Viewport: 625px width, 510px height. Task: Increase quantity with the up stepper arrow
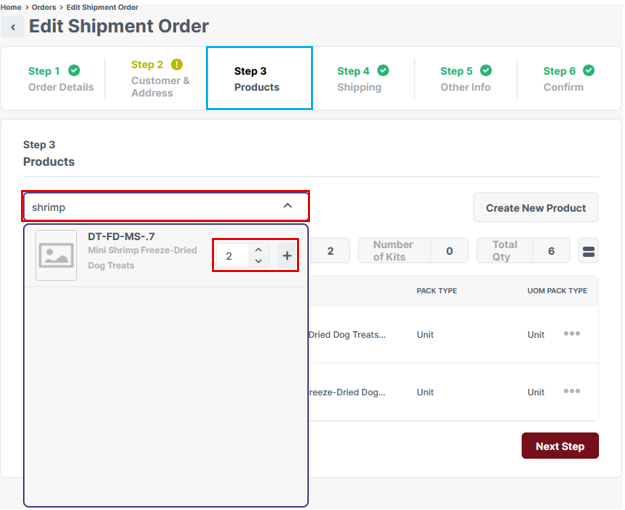click(259, 250)
